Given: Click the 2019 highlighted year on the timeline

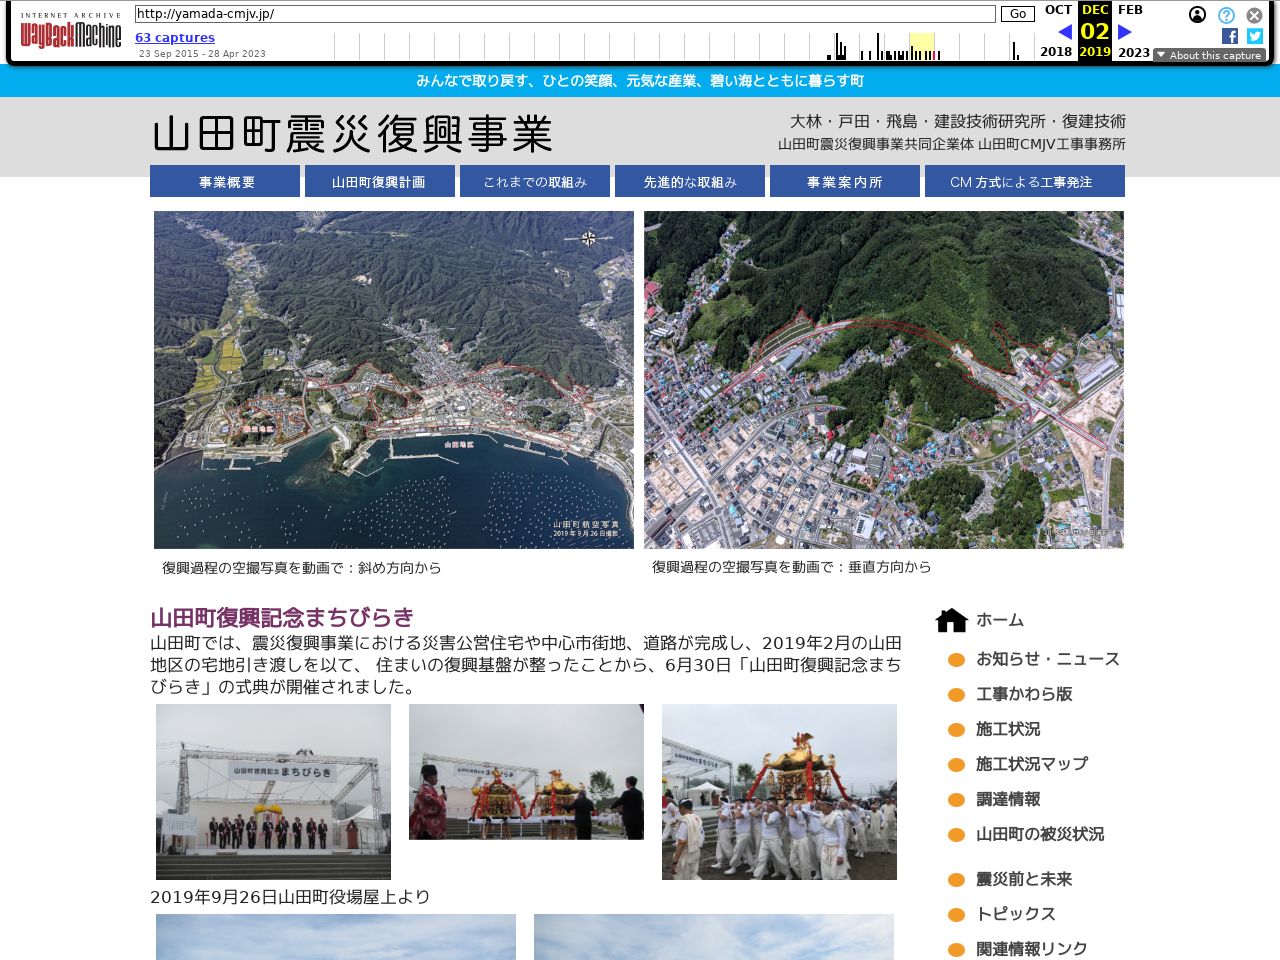Looking at the screenshot, I should pyautogui.click(x=1094, y=51).
